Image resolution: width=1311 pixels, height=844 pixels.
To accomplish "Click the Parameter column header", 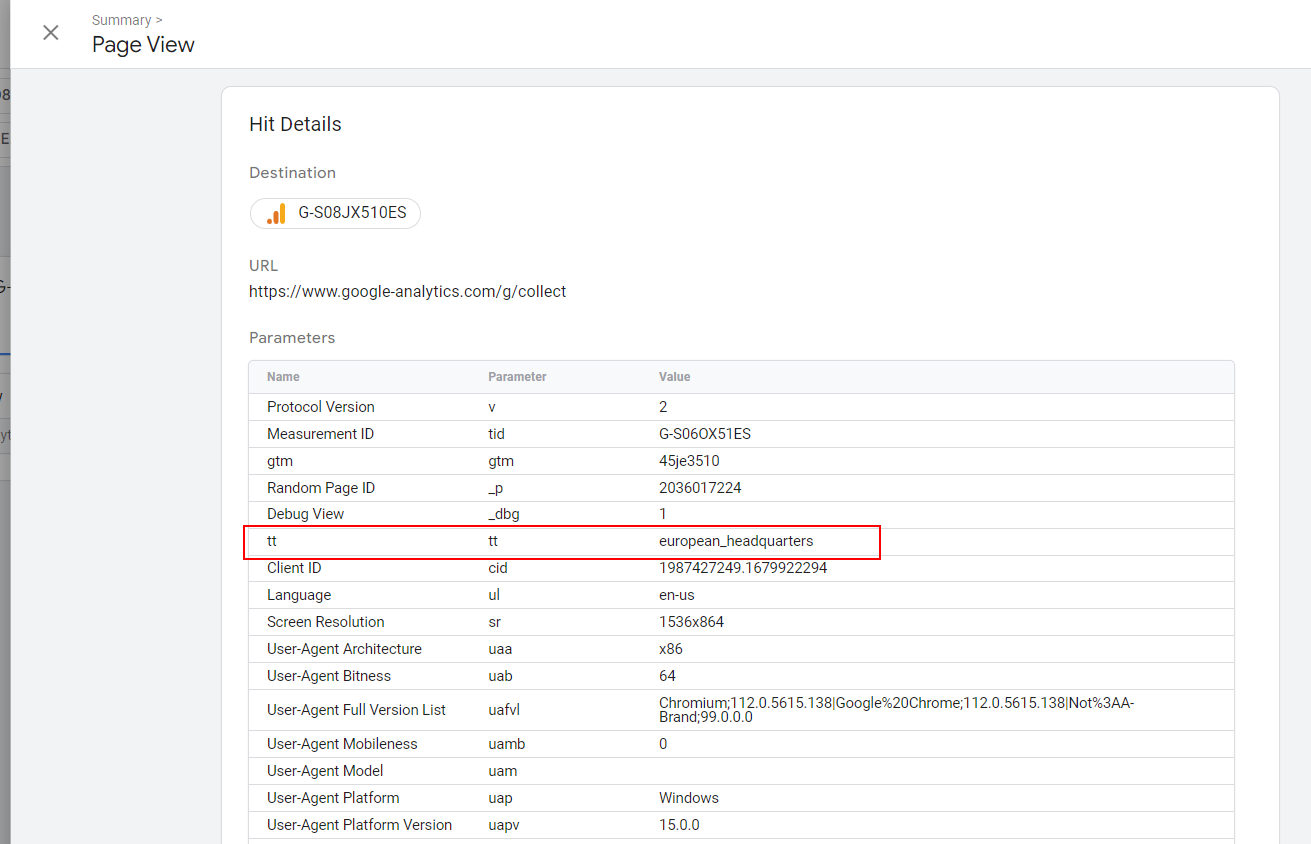I will [x=517, y=376].
